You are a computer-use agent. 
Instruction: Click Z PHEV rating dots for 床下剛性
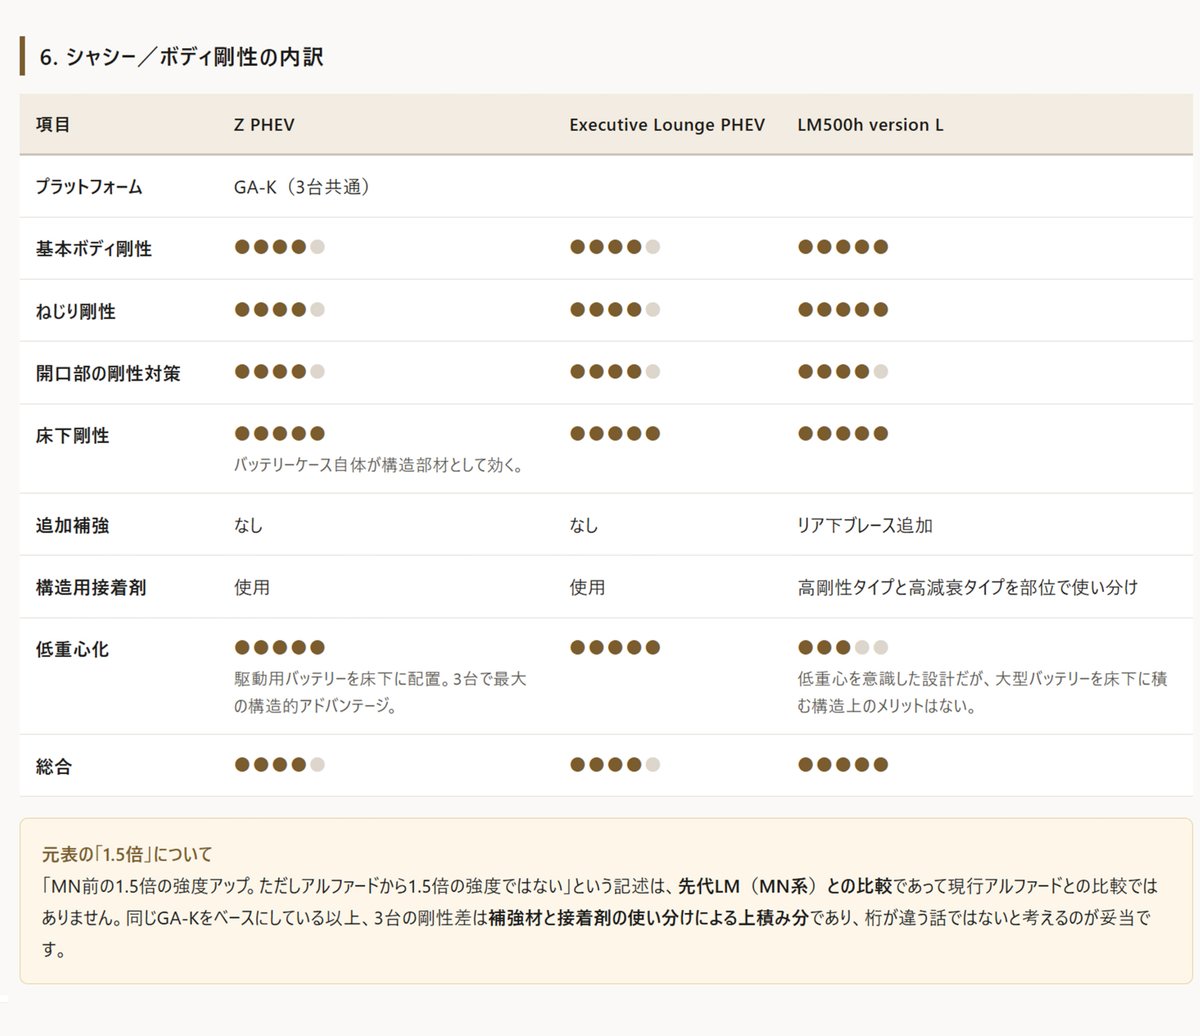click(x=280, y=433)
